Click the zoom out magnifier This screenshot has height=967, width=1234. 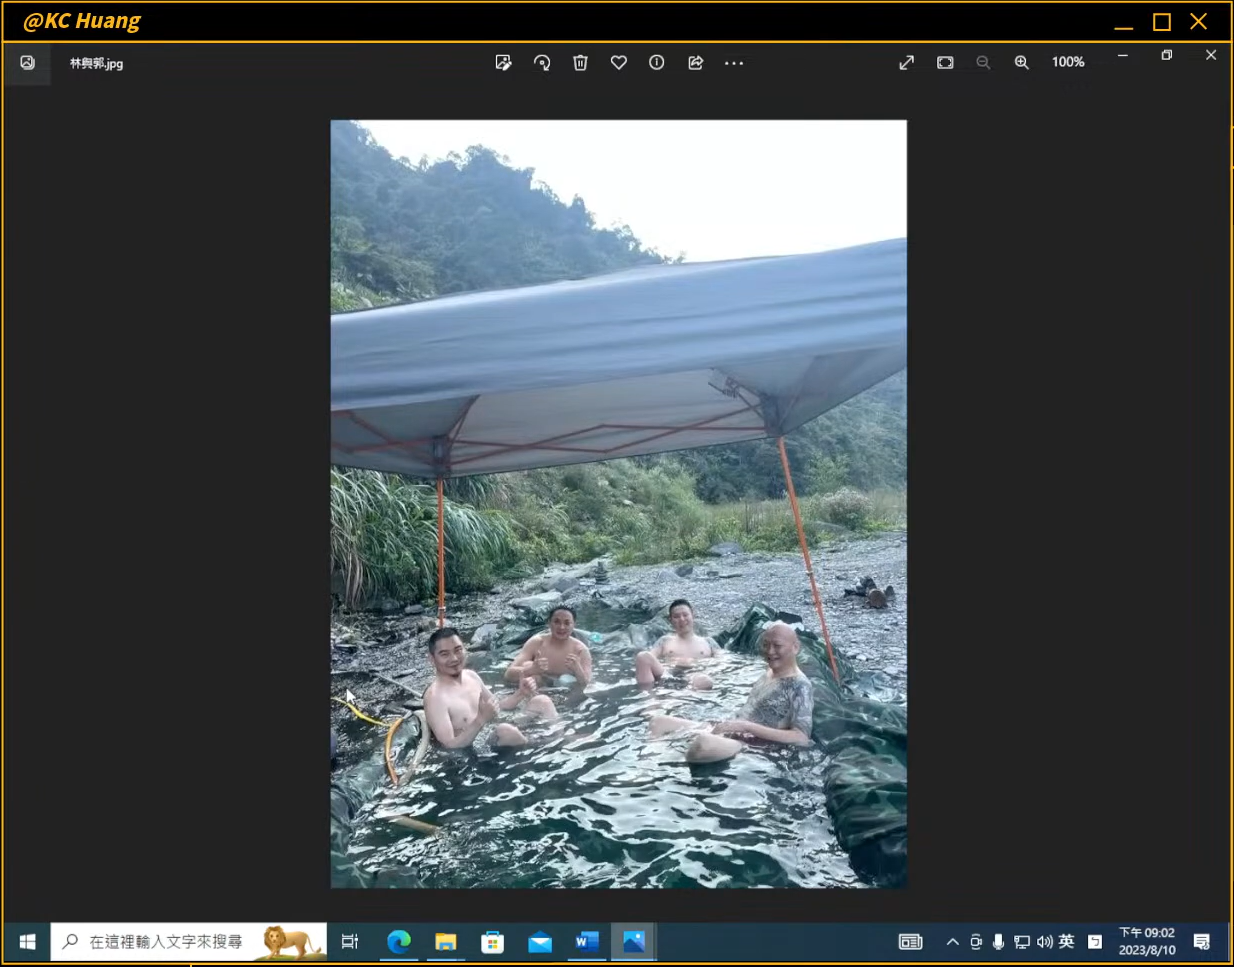[983, 63]
